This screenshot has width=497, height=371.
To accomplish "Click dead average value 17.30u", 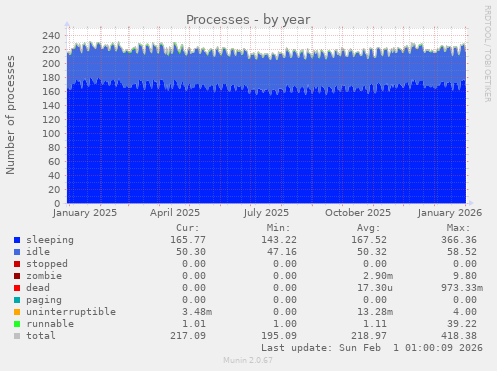I will [x=375, y=288].
